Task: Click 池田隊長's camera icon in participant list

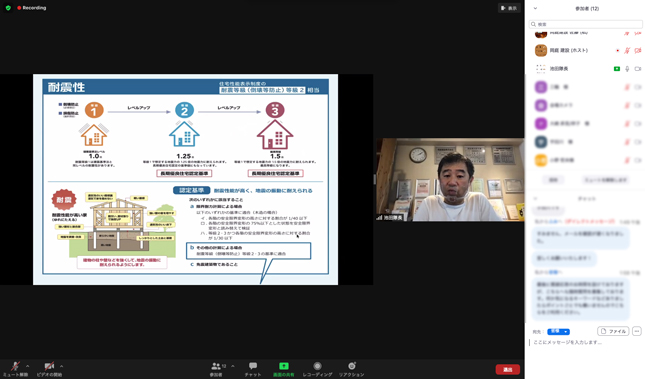Action: [638, 69]
